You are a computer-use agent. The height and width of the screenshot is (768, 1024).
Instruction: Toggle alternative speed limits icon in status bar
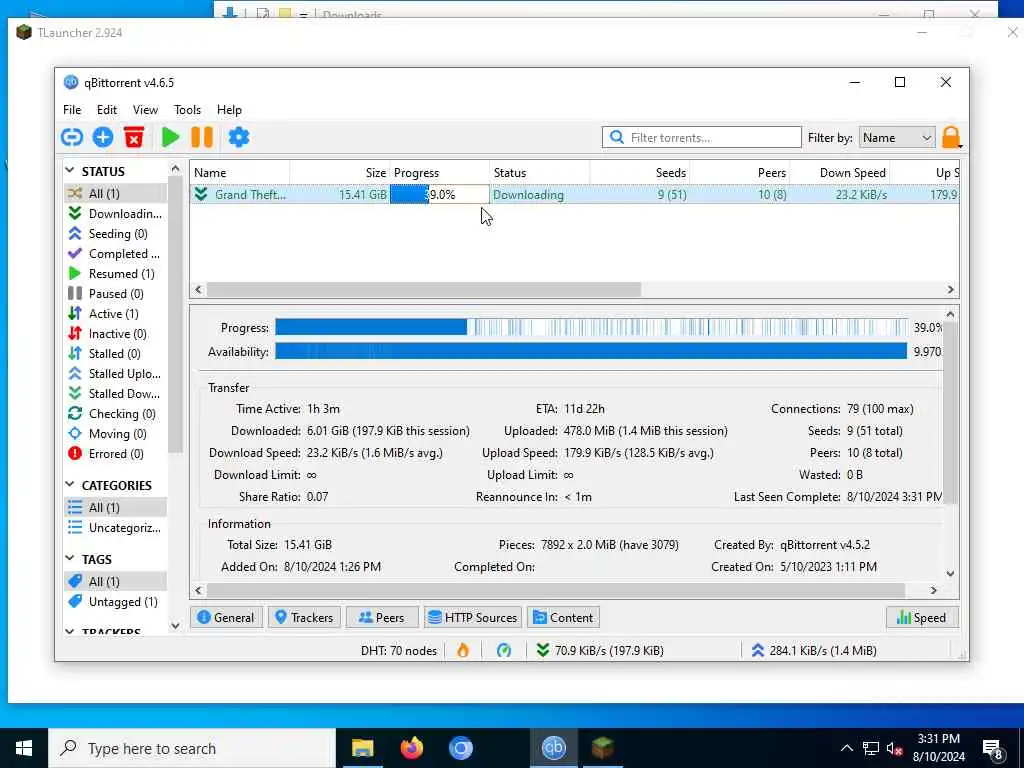[504, 650]
